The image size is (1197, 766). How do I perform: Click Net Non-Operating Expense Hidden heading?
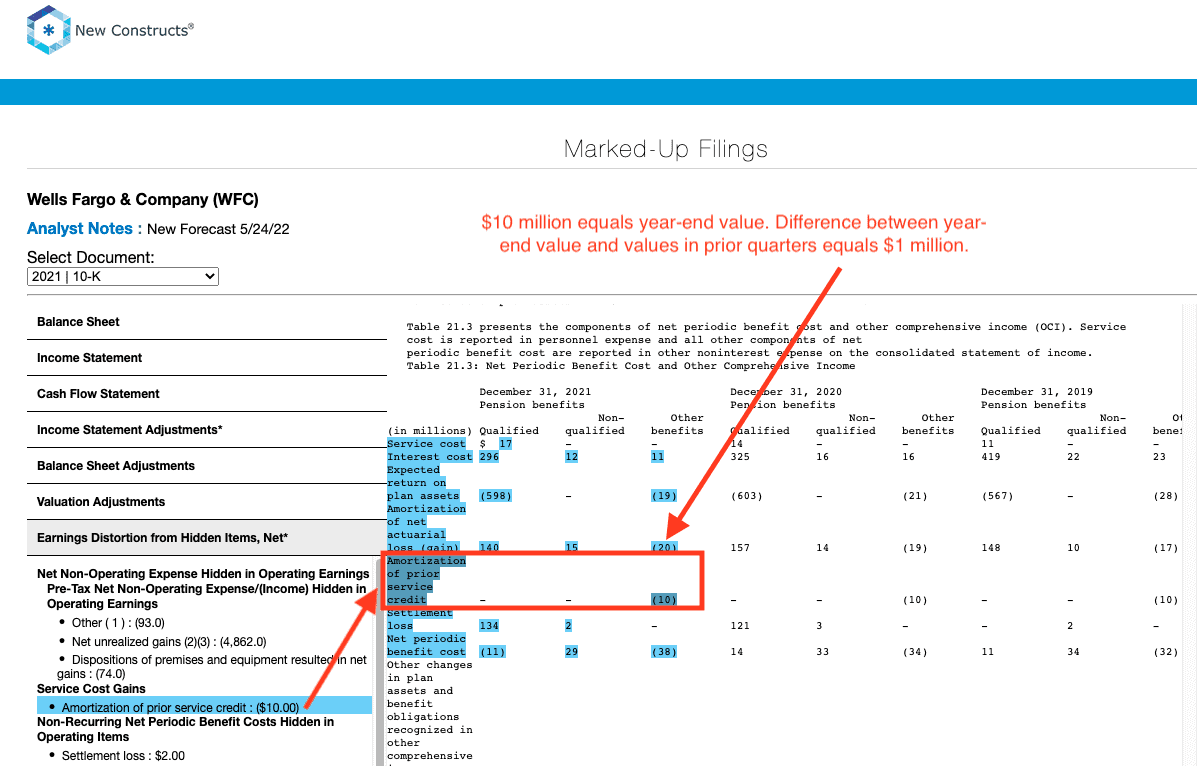(x=203, y=574)
